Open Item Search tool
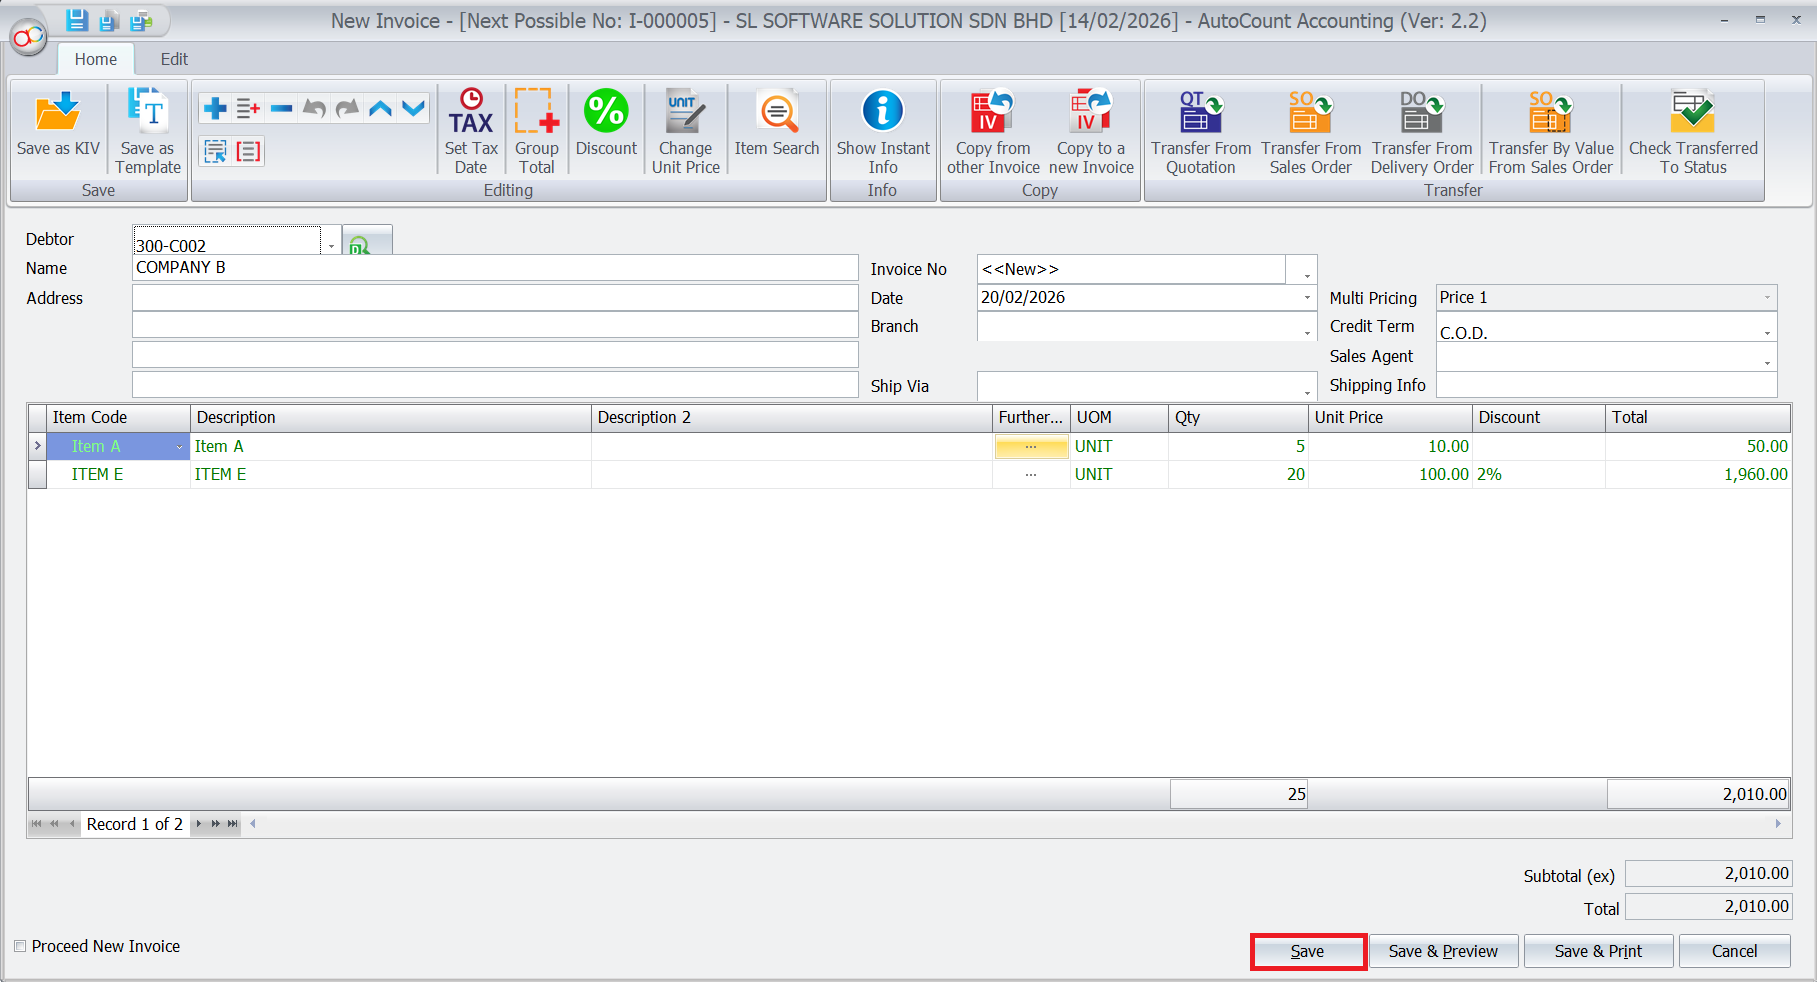The image size is (1817, 982). [777, 112]
